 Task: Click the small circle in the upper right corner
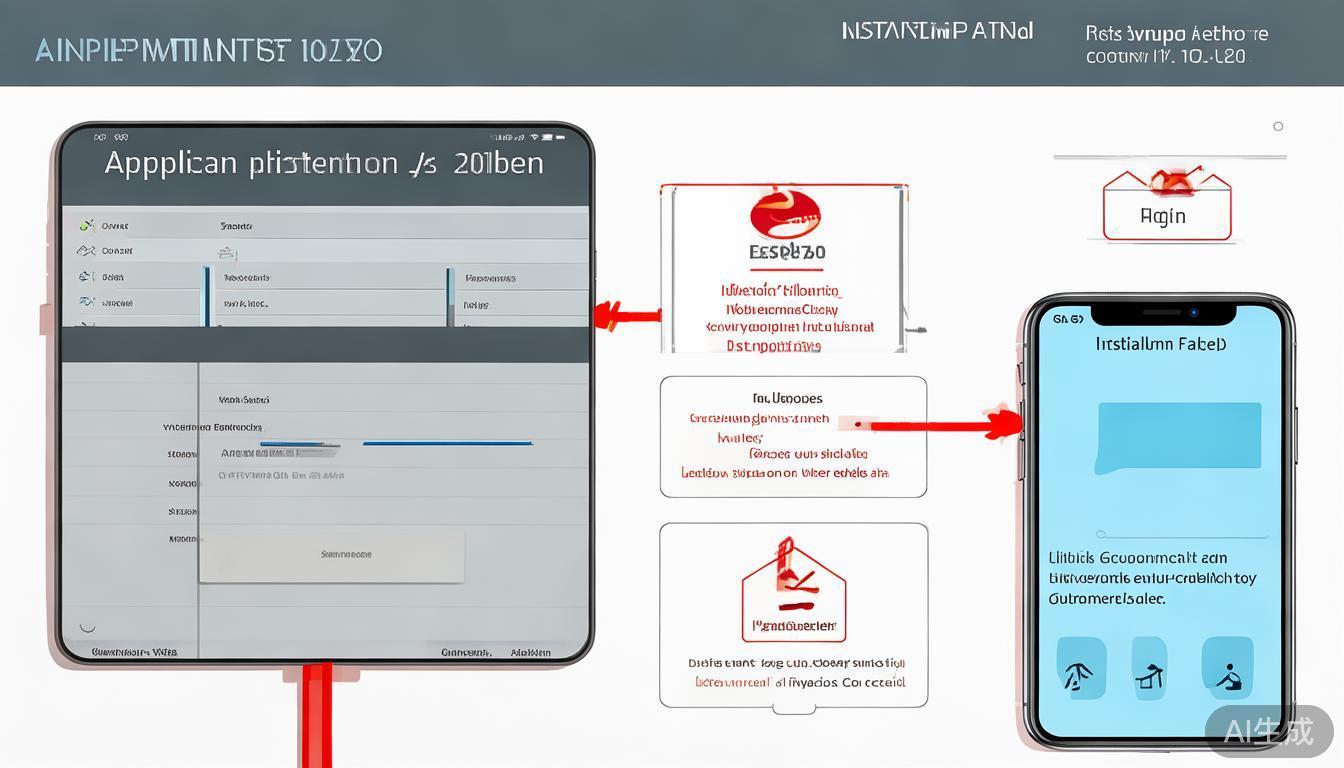pos(1278,126)
